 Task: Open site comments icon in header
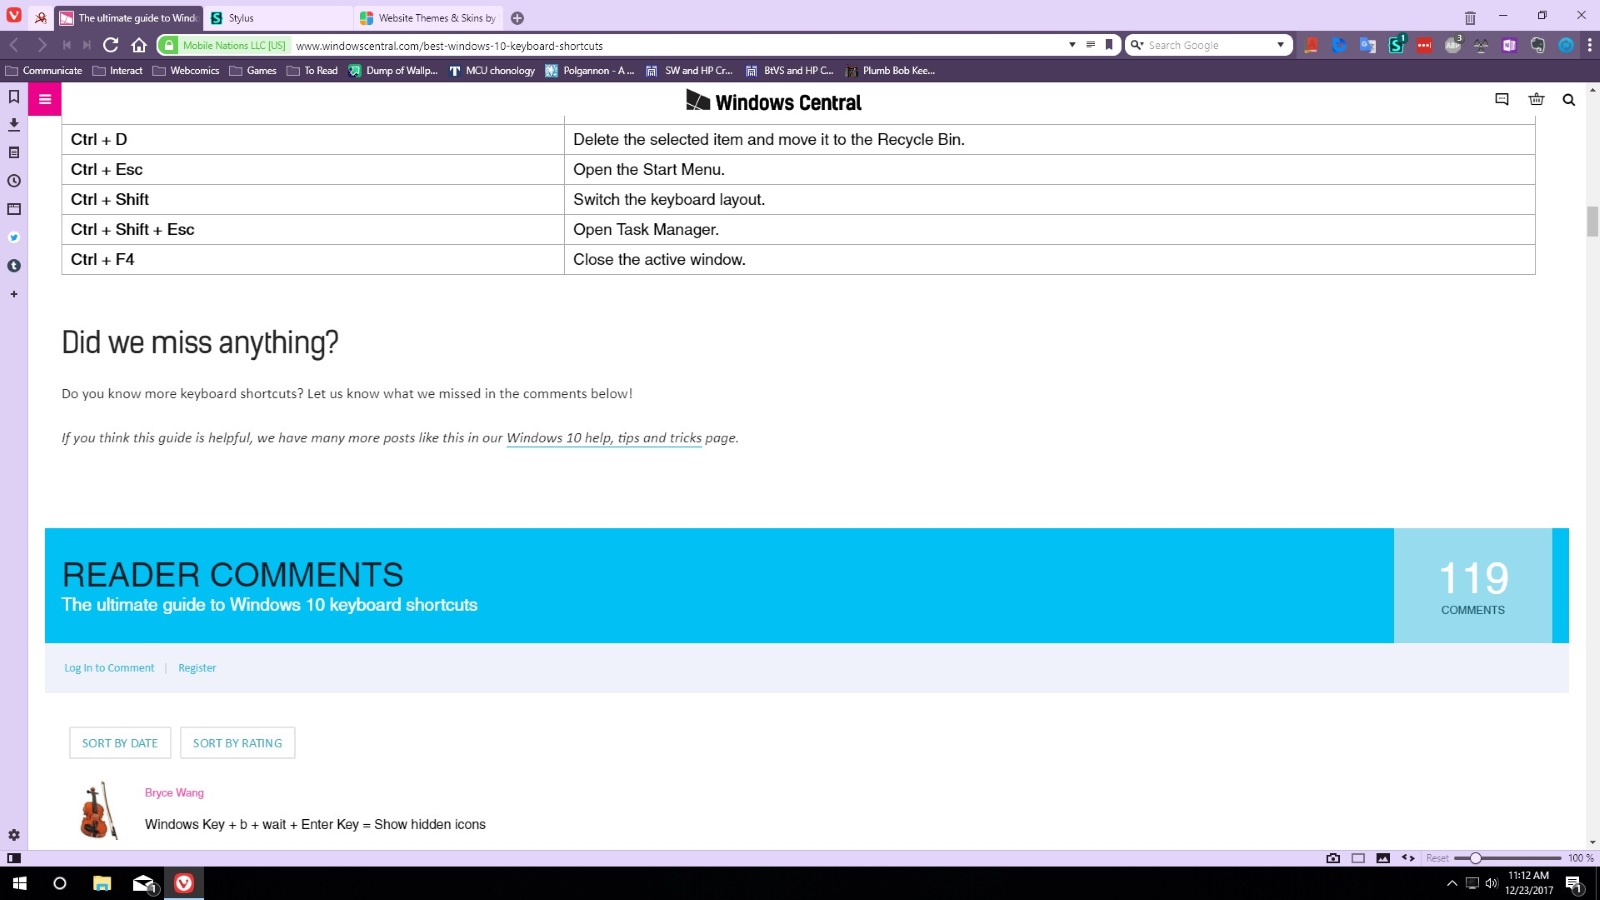(x=1502, y=99)
